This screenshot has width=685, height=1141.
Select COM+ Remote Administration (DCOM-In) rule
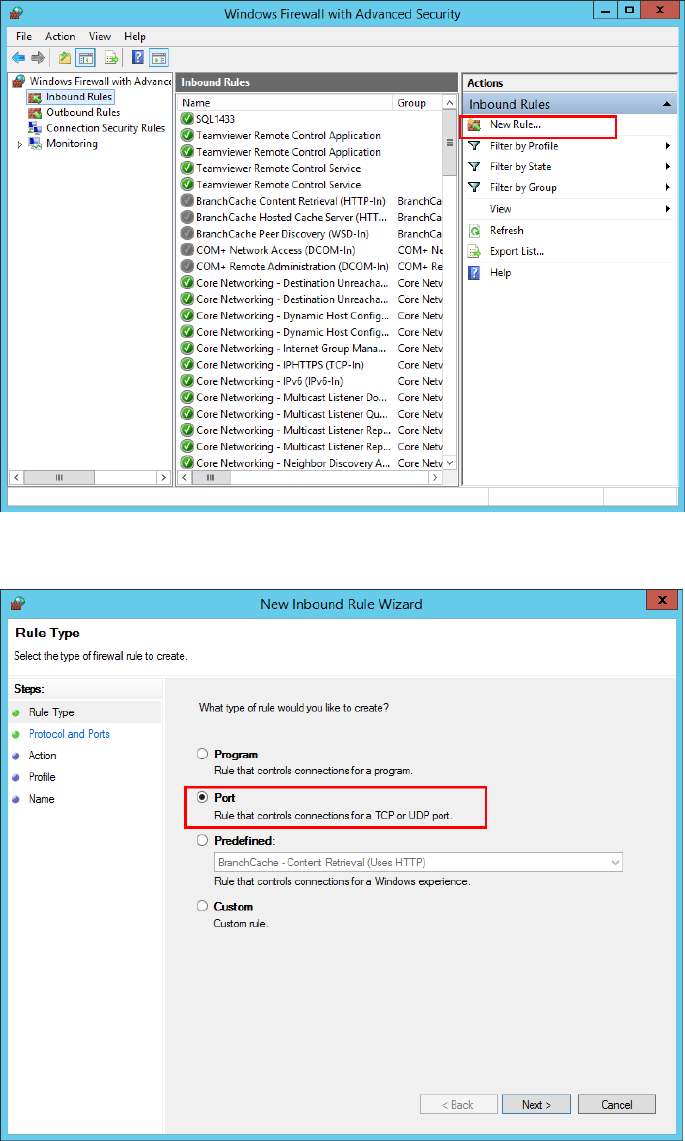click(x=310, y=266)
